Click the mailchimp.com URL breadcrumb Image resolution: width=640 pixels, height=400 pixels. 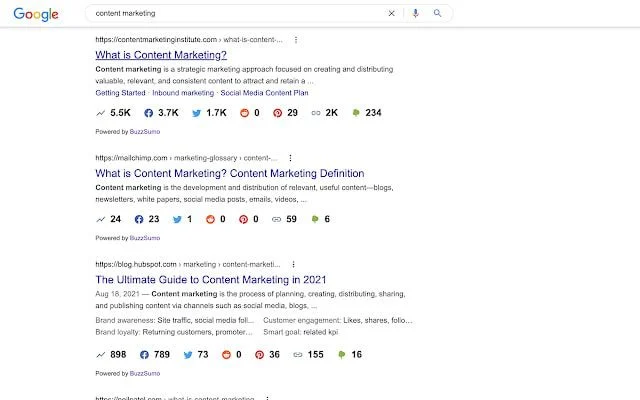coord(186,158)
